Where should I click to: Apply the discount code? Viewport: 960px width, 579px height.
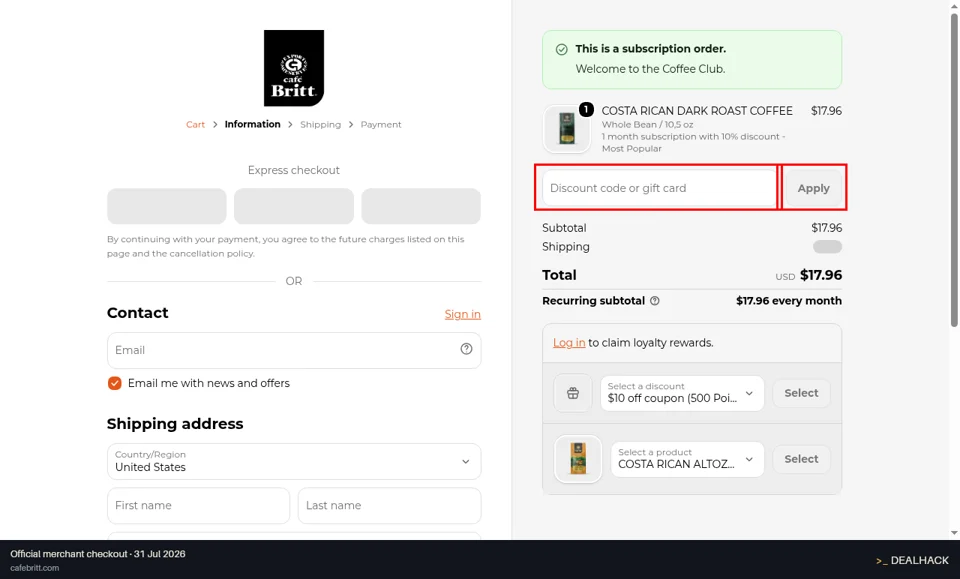813,188
